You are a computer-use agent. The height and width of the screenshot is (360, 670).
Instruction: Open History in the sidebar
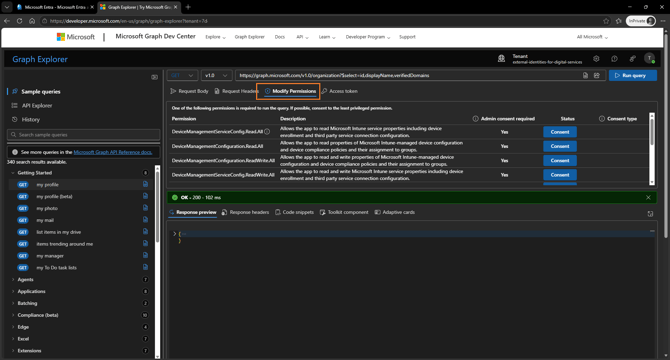coord(30,120)
